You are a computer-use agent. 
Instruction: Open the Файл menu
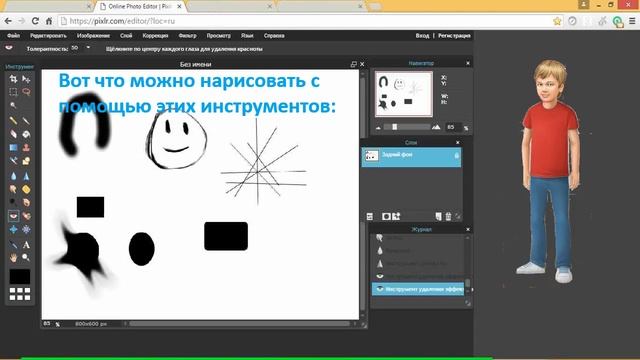coord(13,36)
